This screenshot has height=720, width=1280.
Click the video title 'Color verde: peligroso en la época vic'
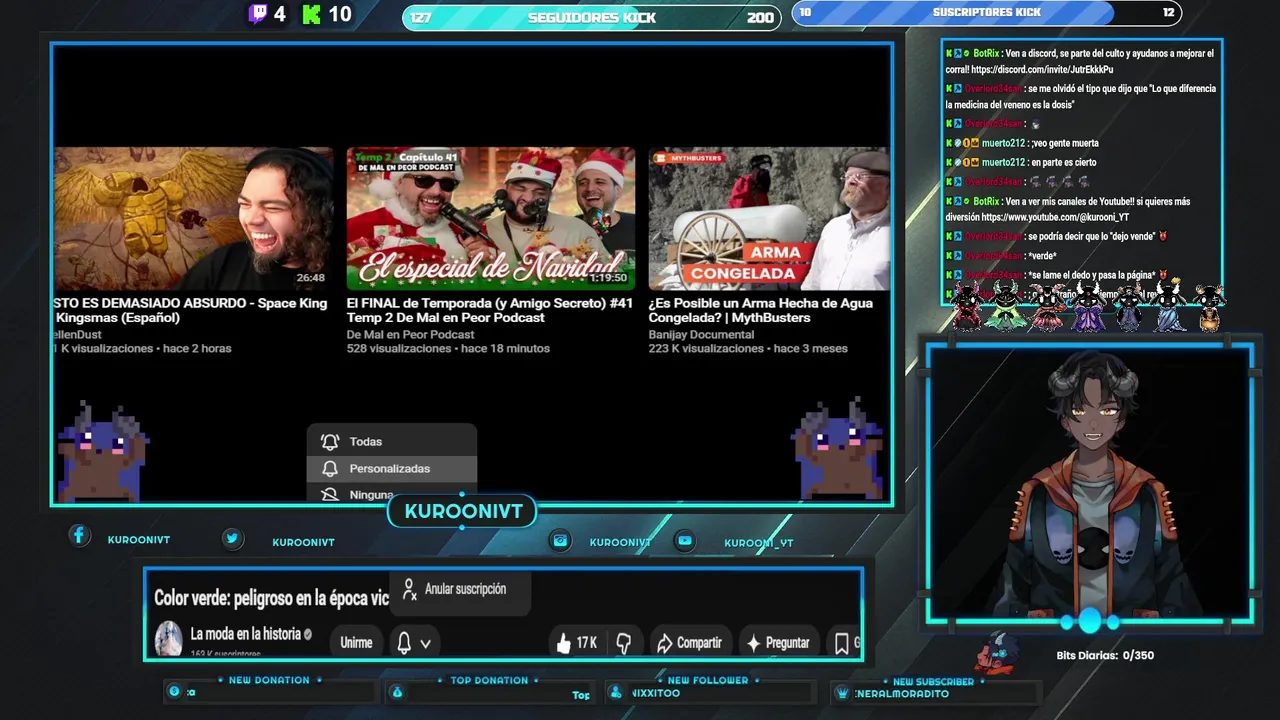click(x=271, y=598)
